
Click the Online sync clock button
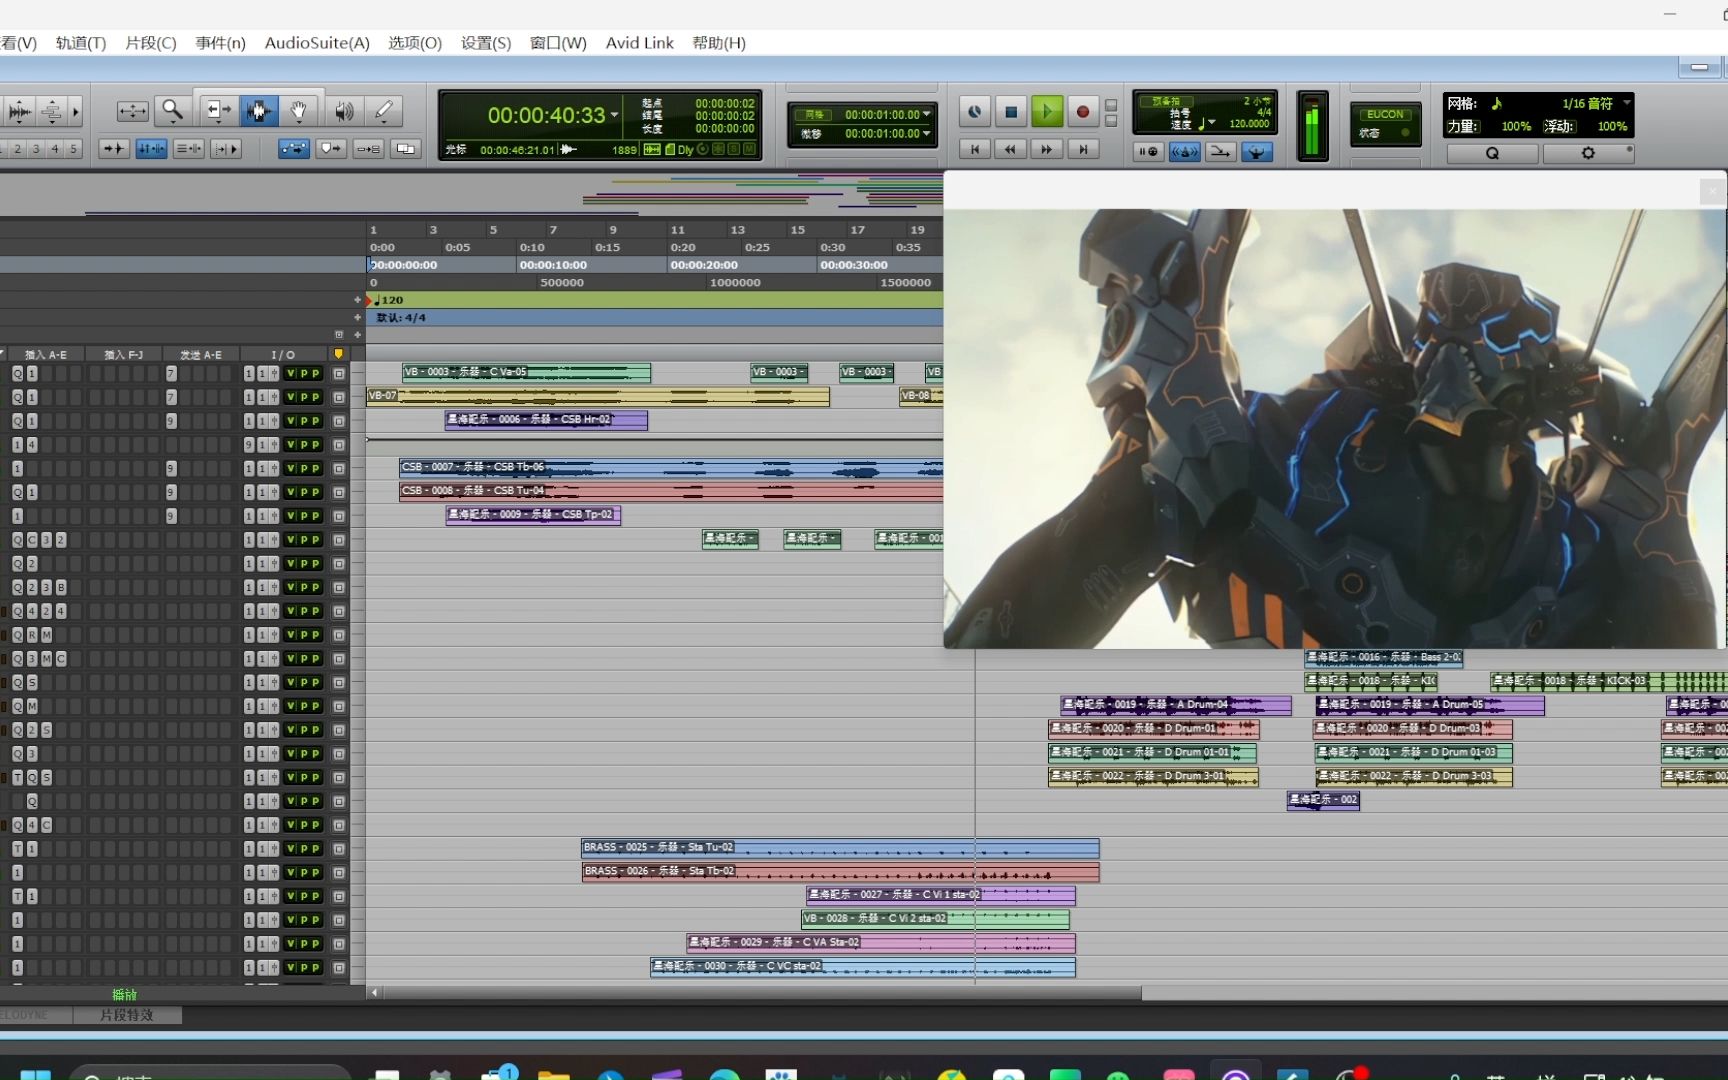(x=974, y=112)
